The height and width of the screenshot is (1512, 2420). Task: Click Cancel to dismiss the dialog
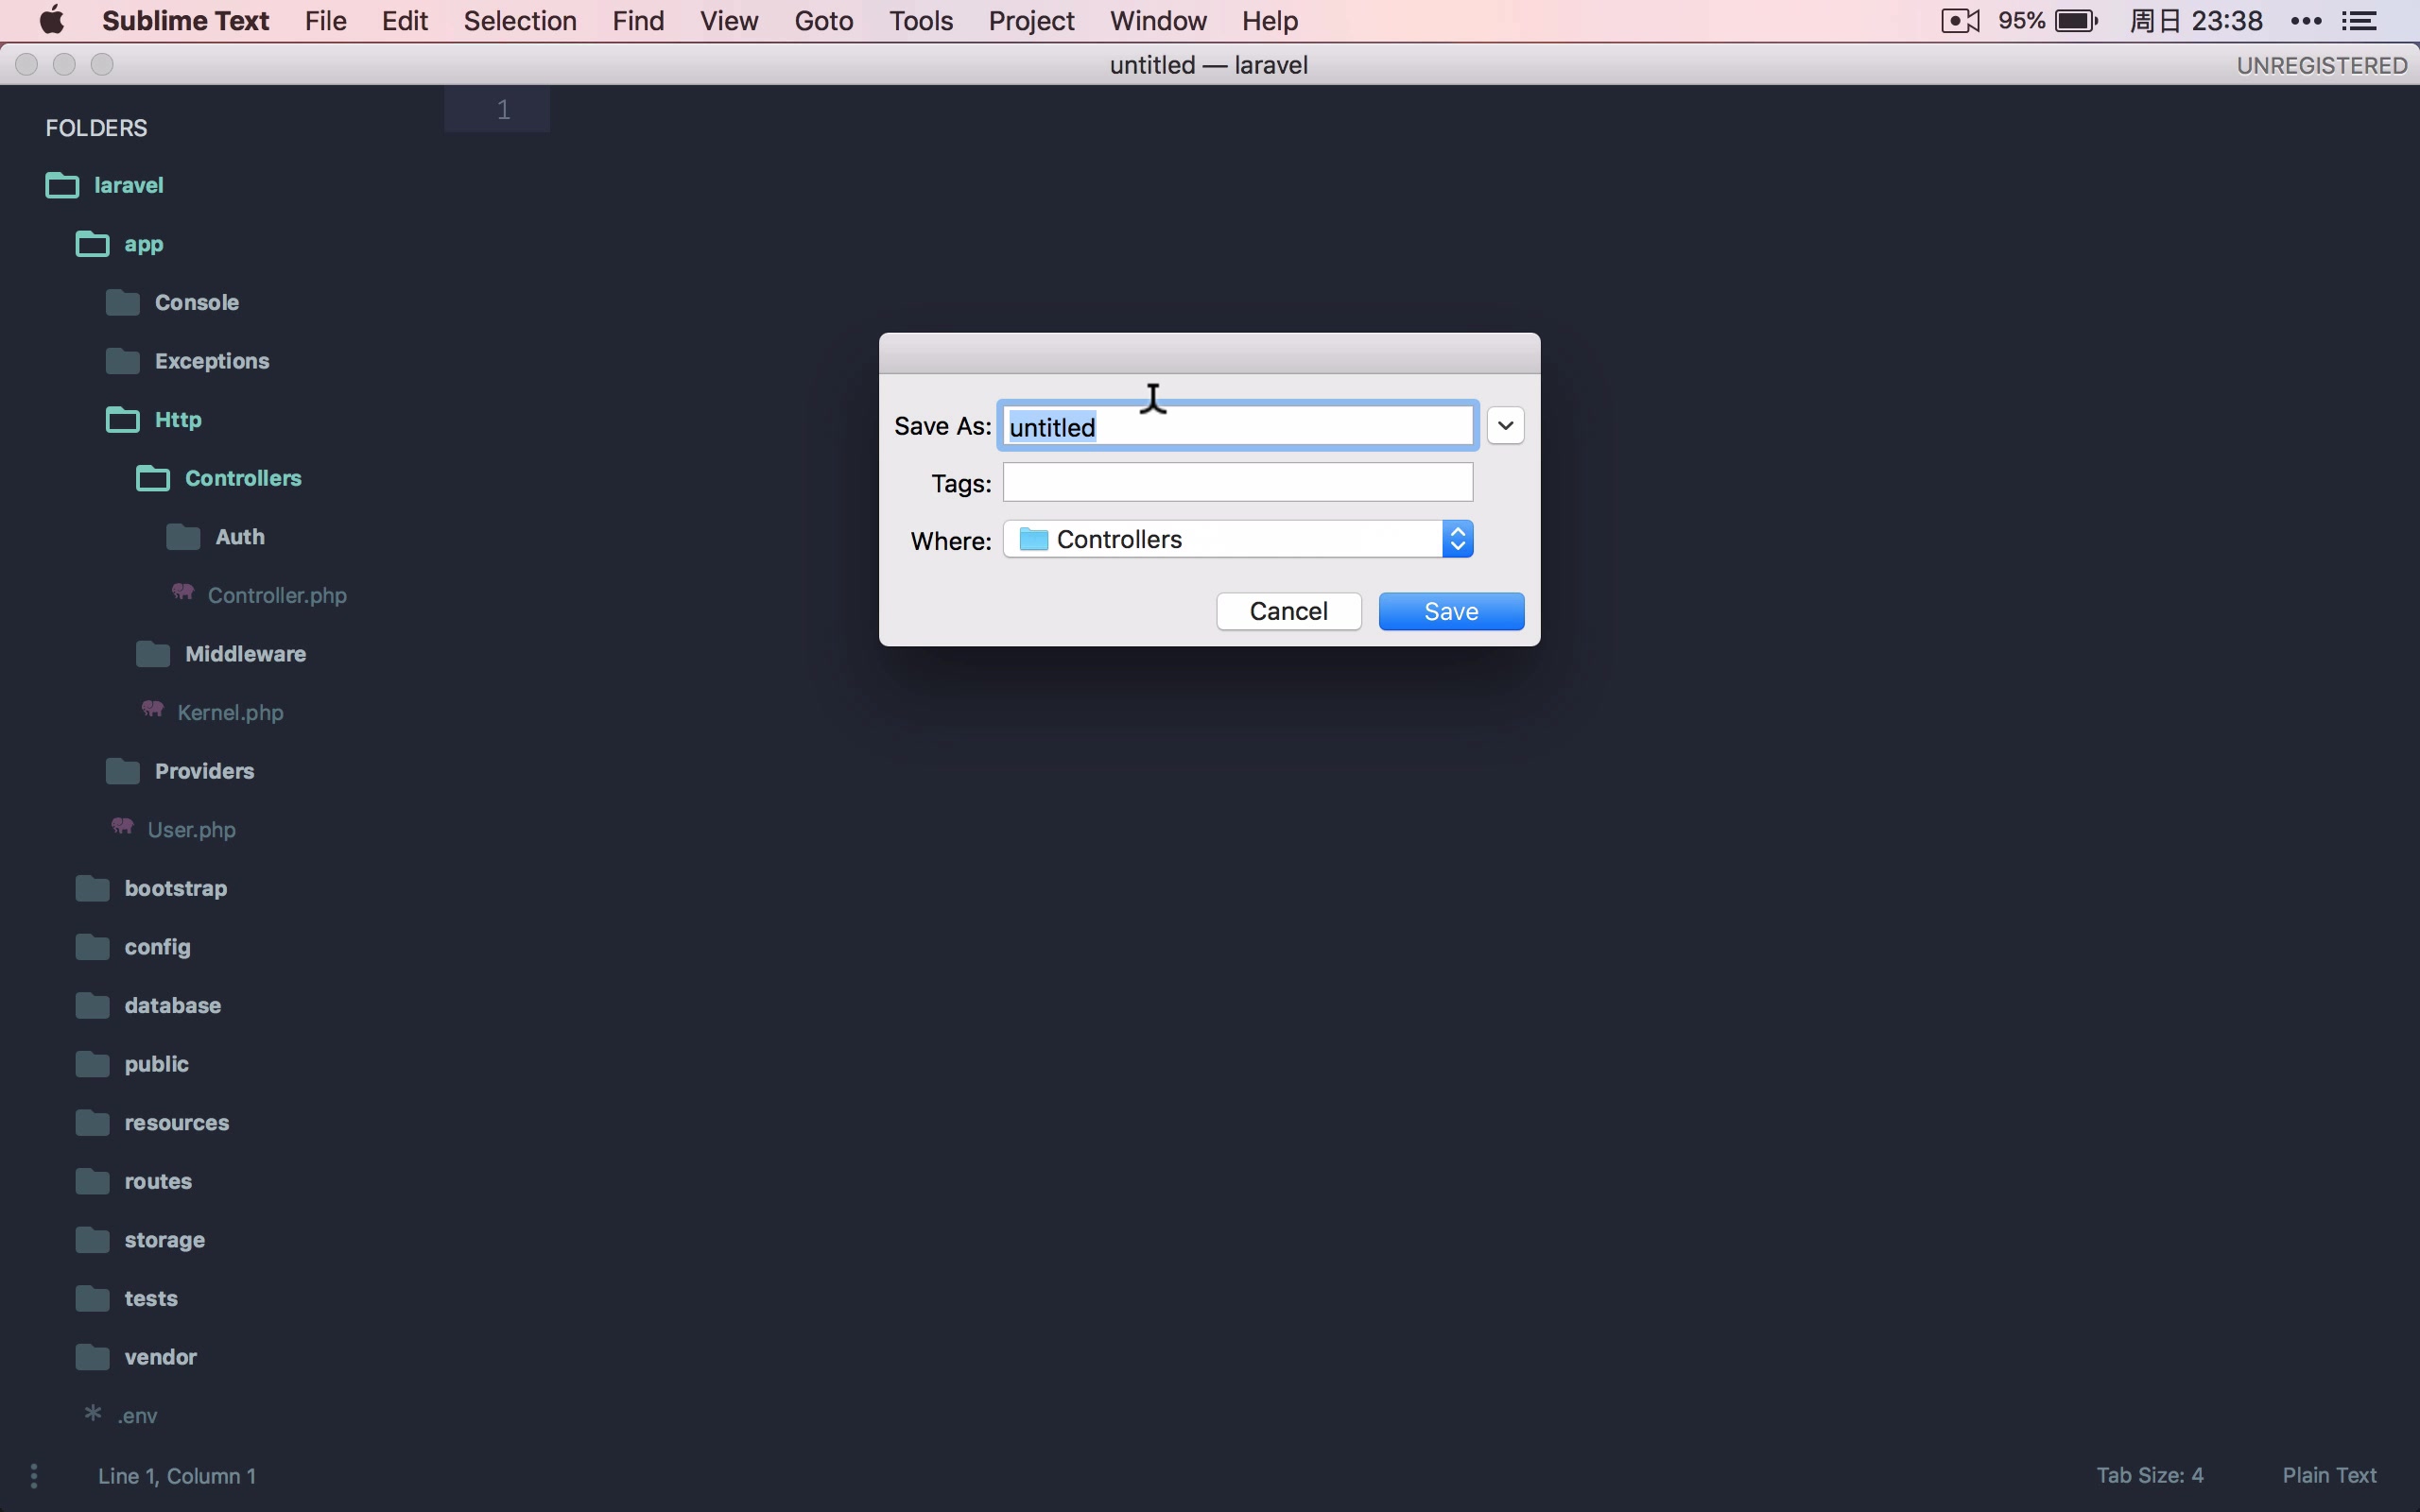coord(1288,610)
